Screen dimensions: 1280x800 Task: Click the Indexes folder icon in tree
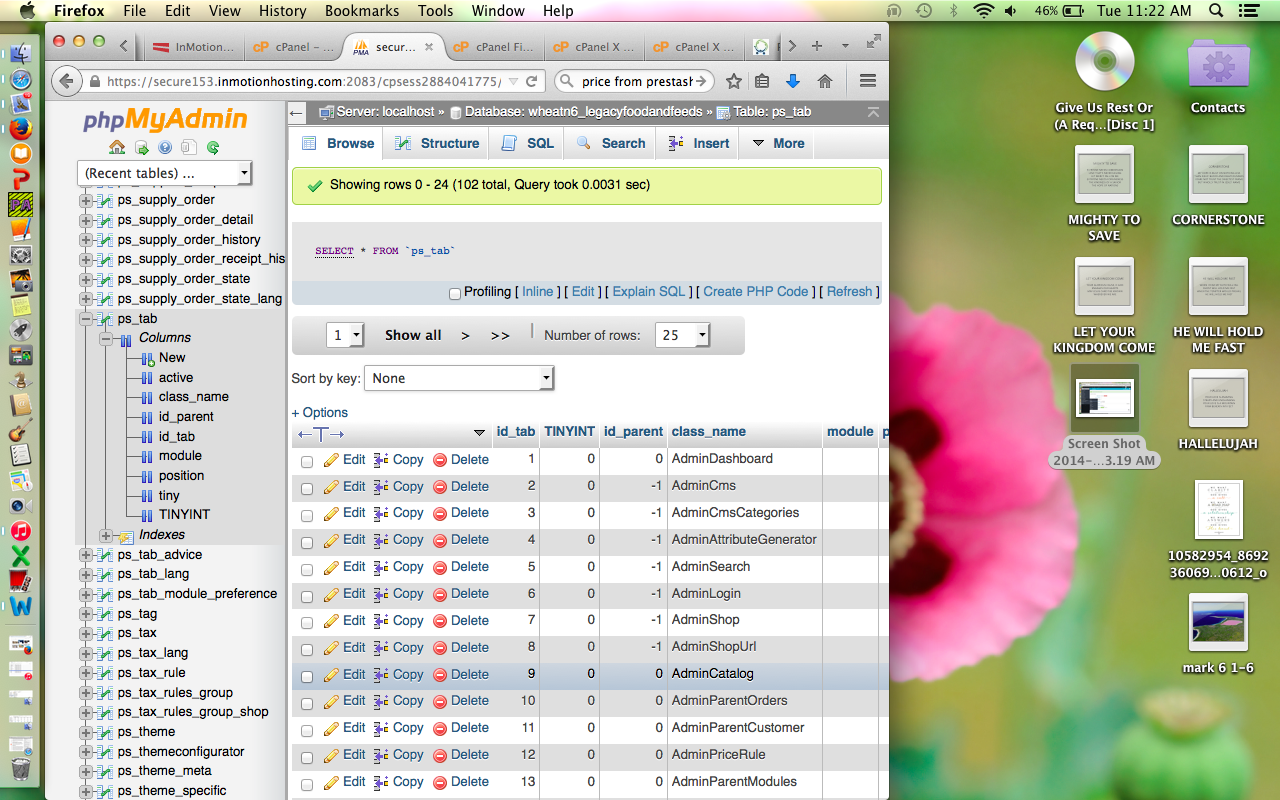126,536
